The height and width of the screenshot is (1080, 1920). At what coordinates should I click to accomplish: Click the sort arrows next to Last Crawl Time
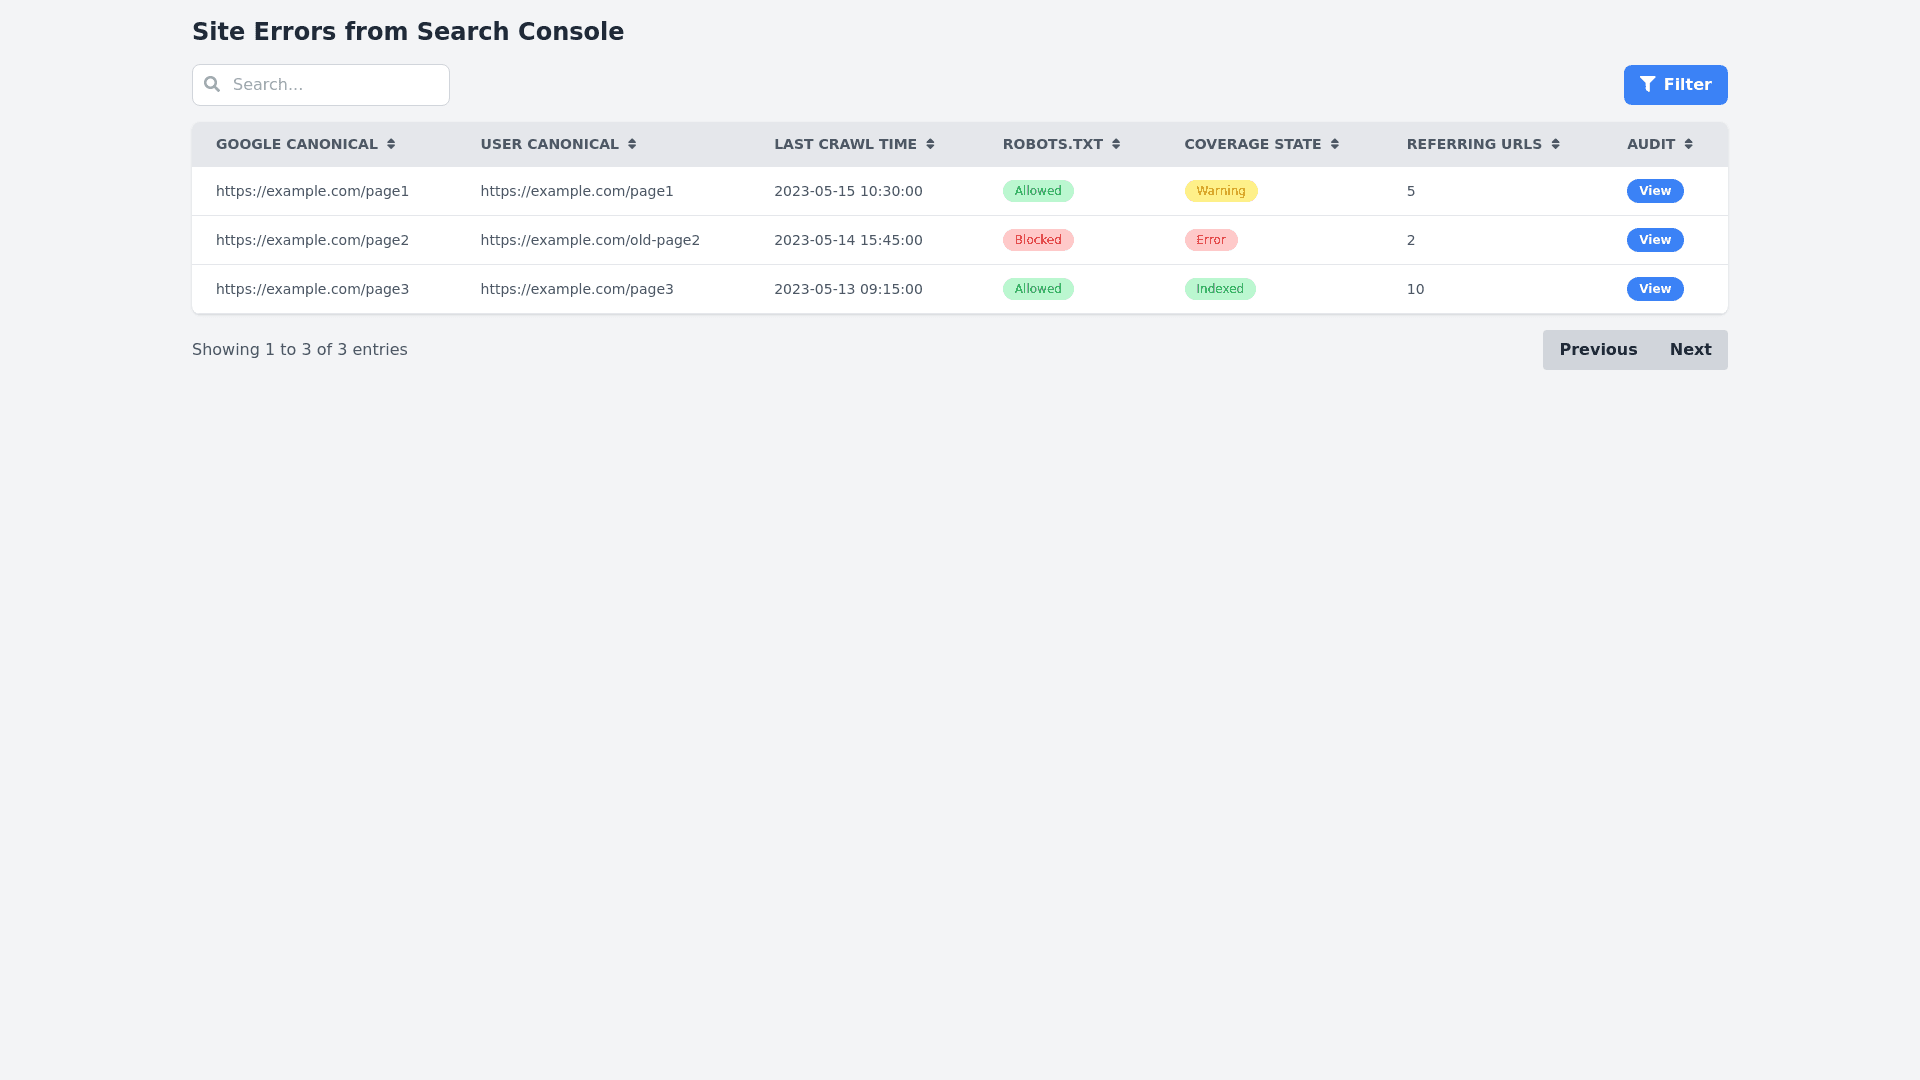click(930, 144)
